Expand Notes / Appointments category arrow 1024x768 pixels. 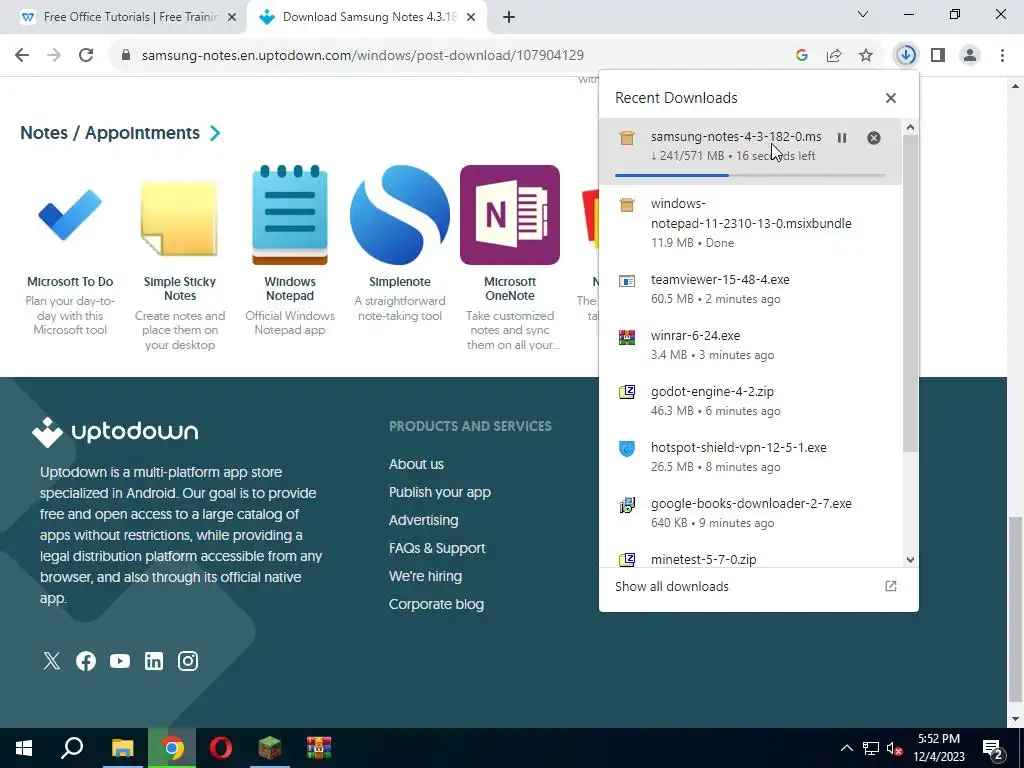coord(215,133)
